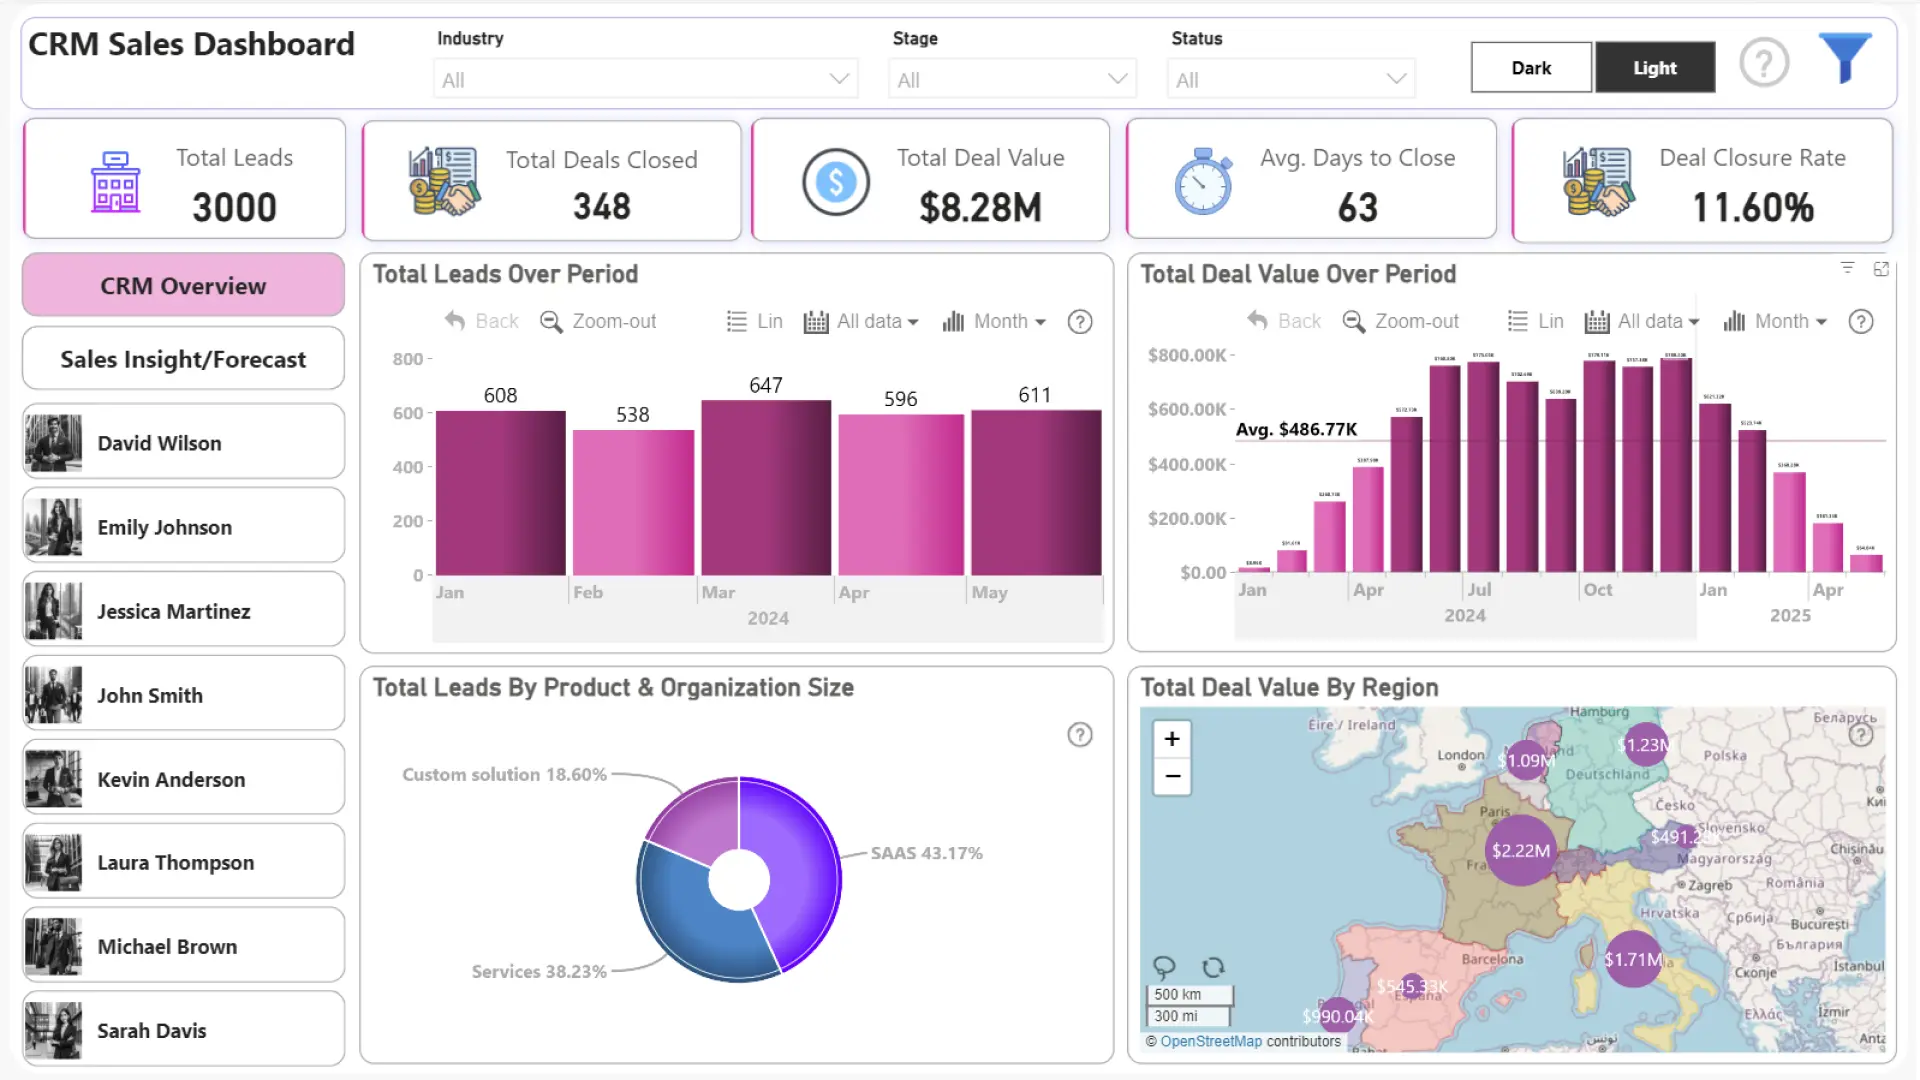Image resolution: width=1920 pixels, height=1080 pixels.
Task: Select the Mar bar labeled 647
Action: (766, 488)
